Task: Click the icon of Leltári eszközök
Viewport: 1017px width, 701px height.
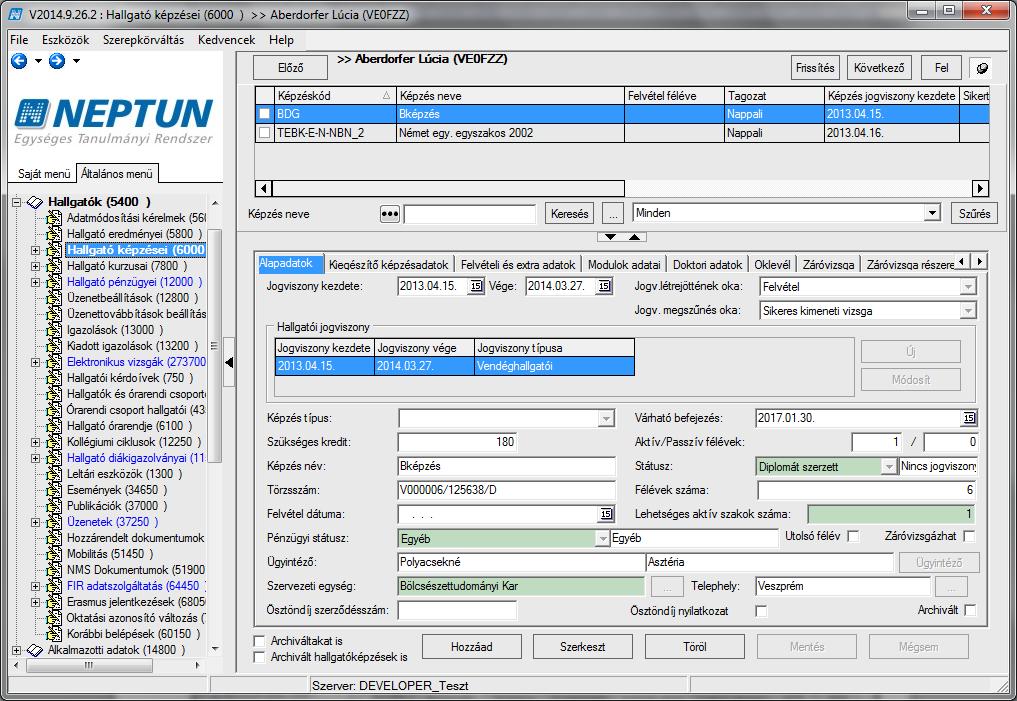Action: [54, 474]
